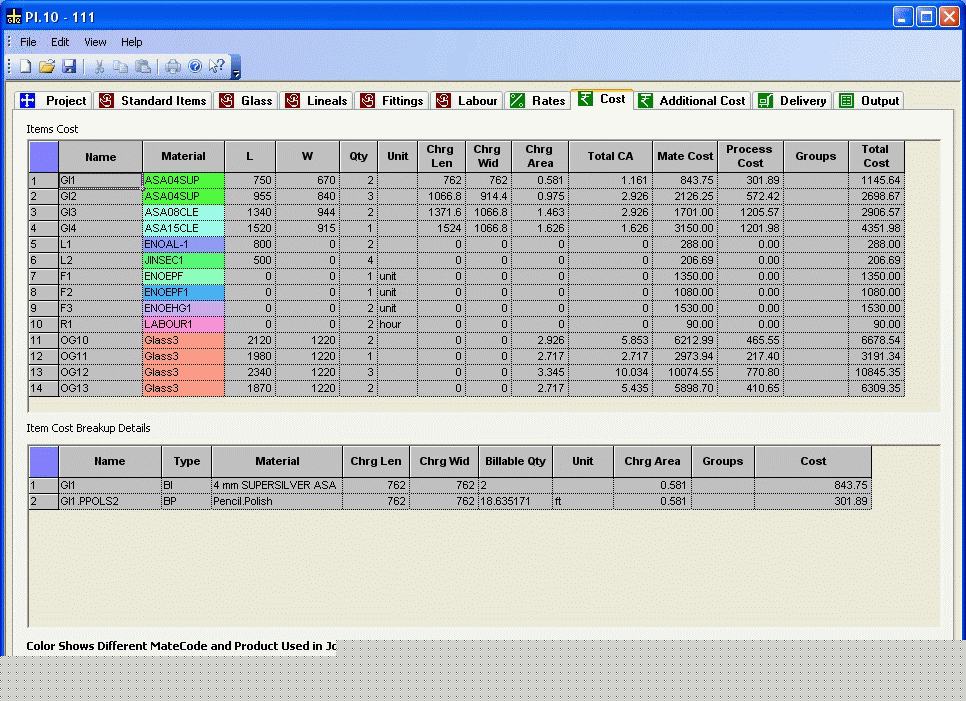
Task: Go to the Glass tab
Action: point(246,101)
